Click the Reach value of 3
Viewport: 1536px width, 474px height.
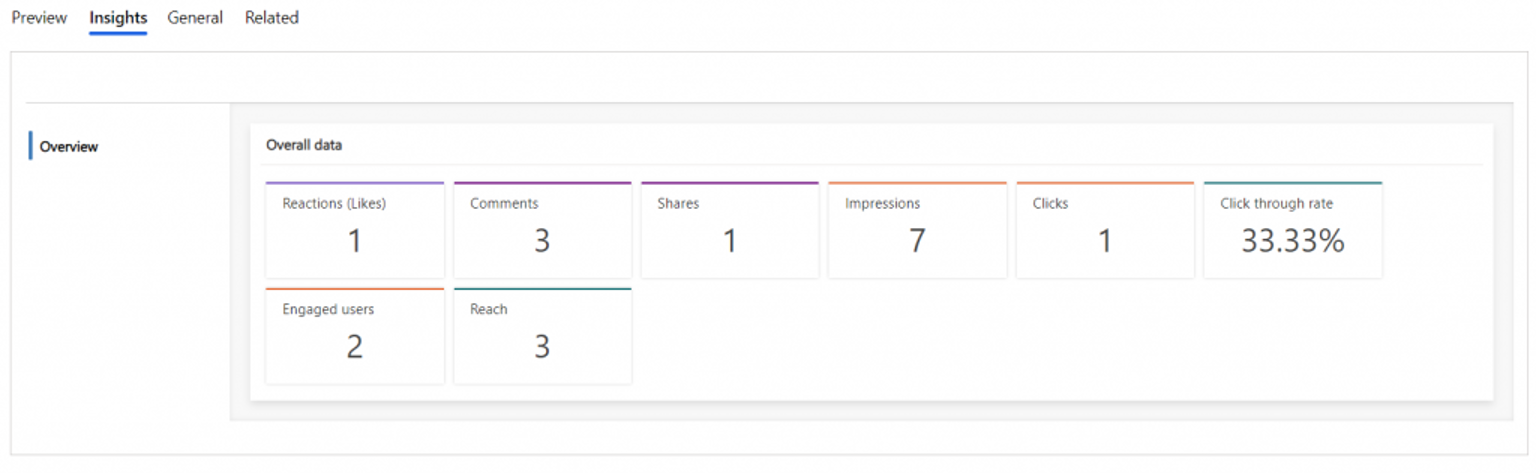click(542, 347)
